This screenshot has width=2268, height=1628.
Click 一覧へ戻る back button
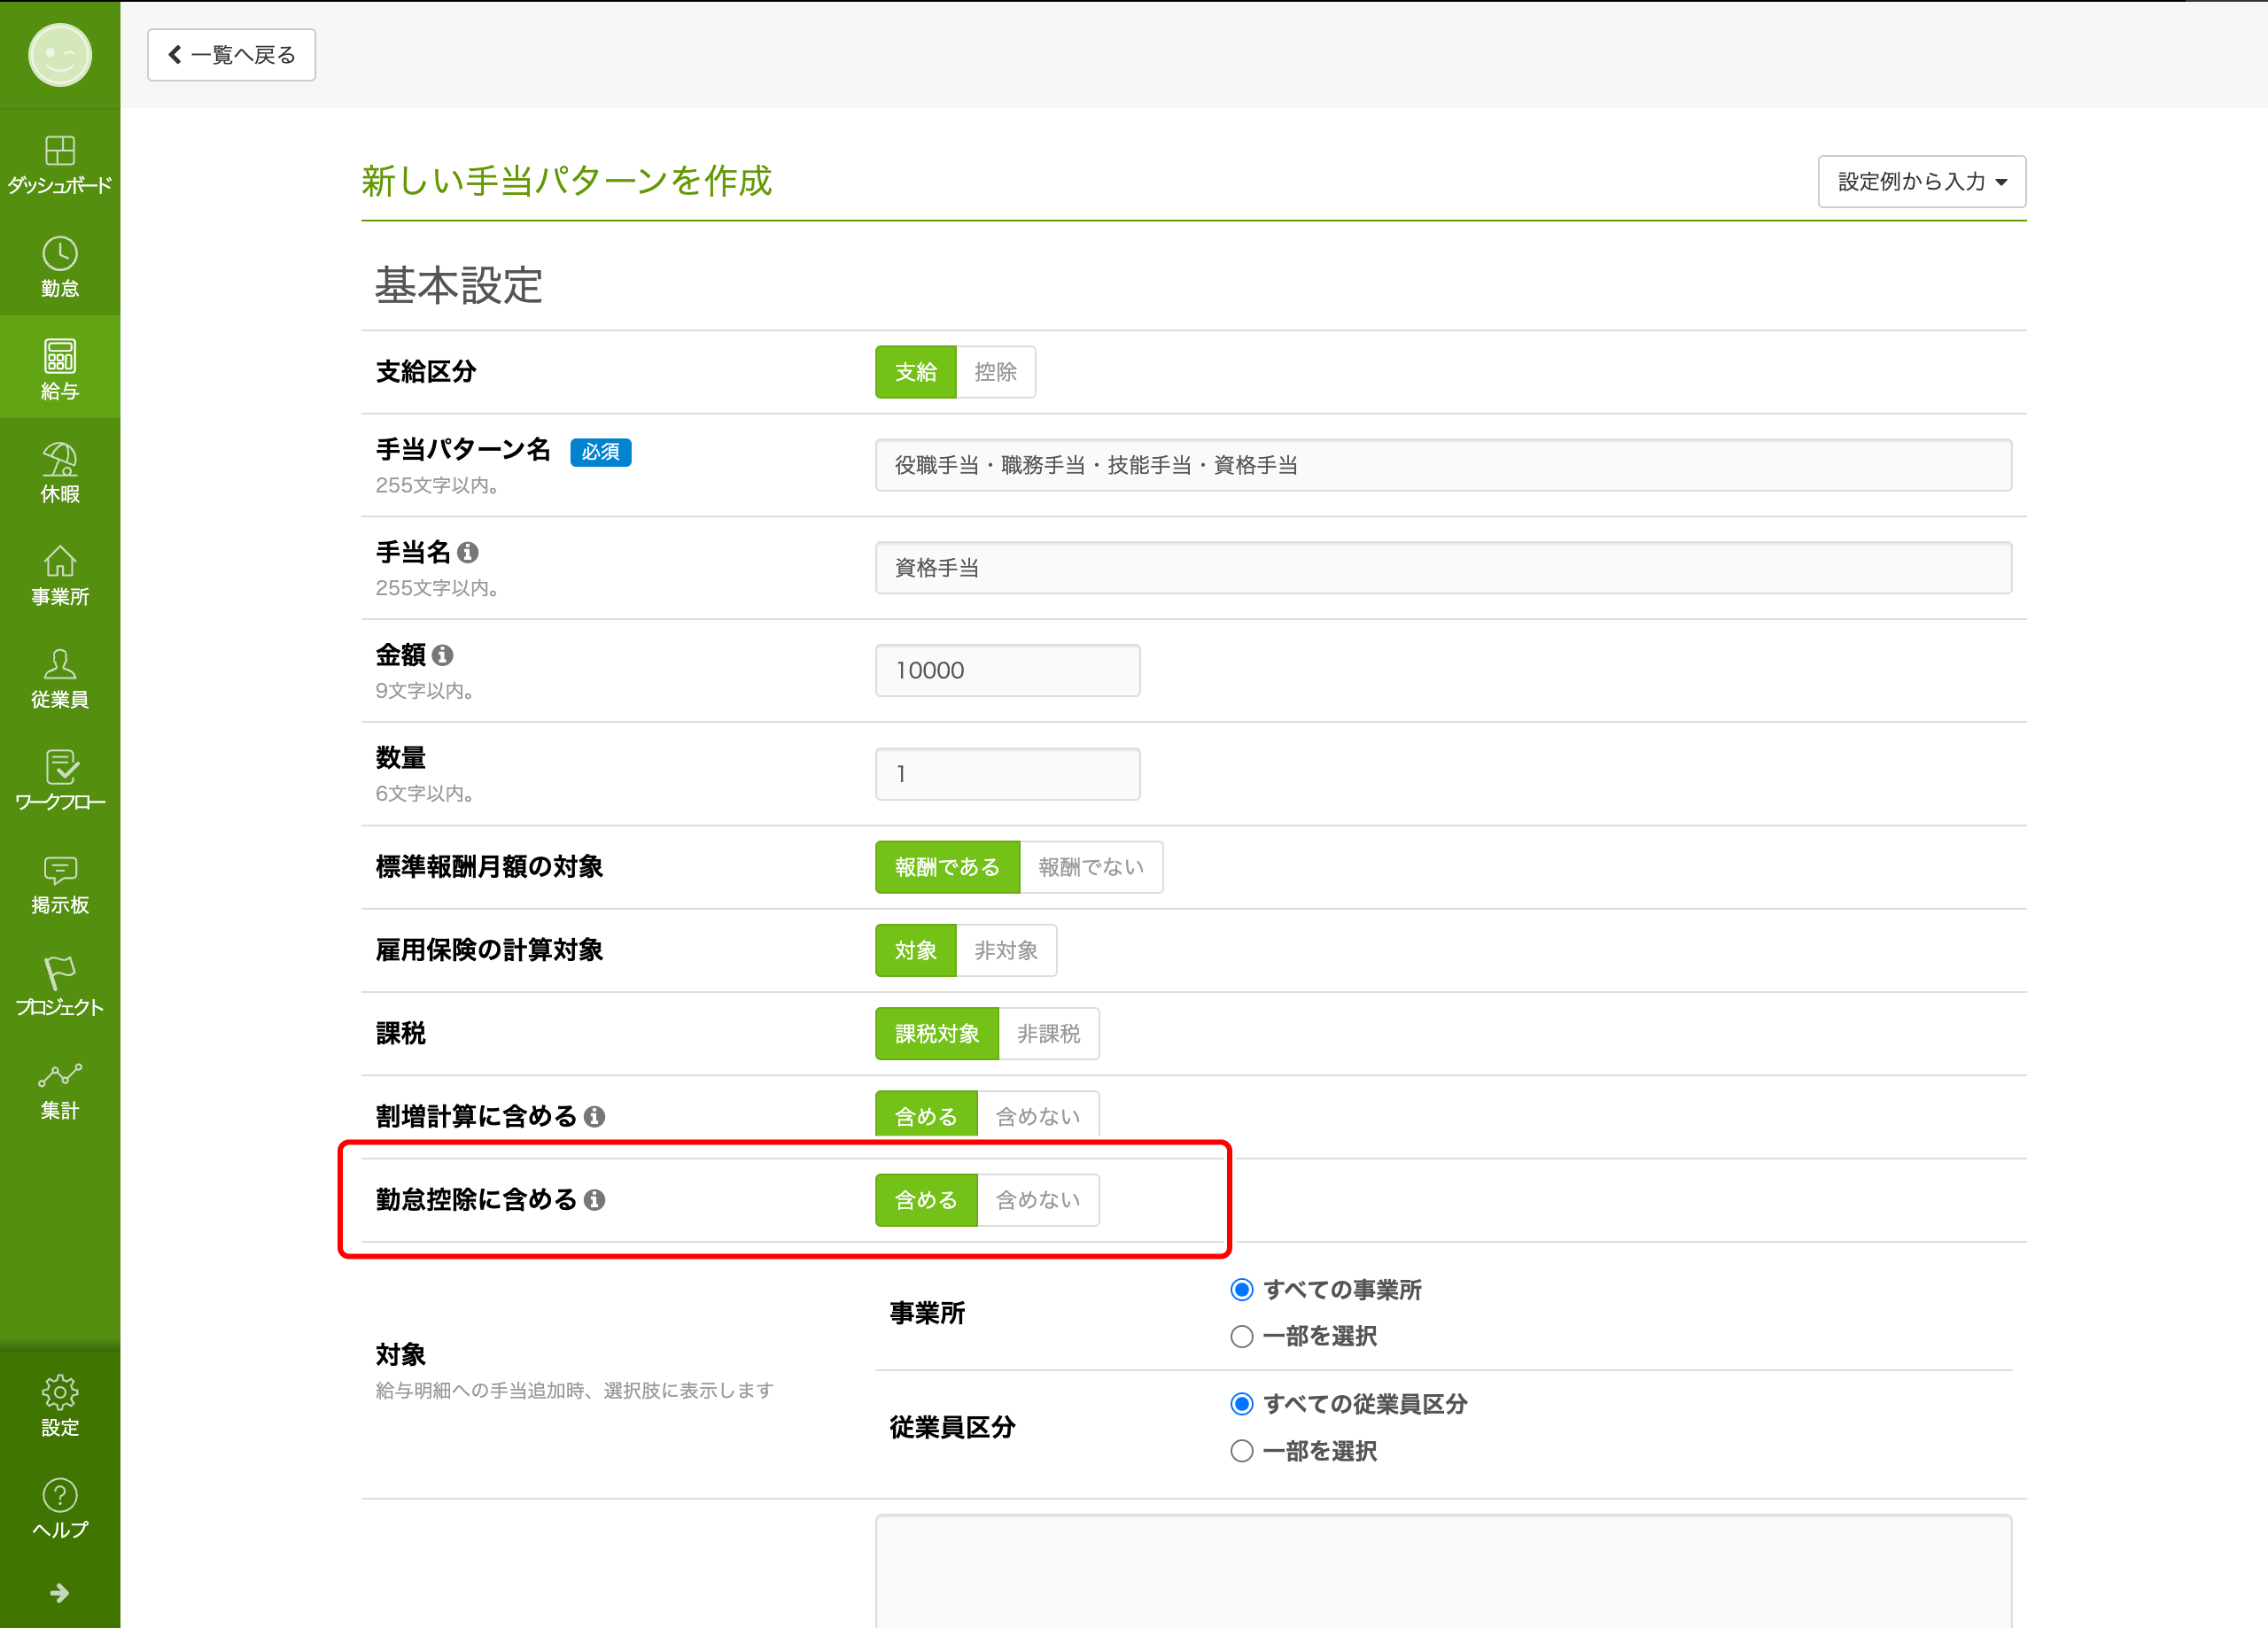(232, 55)
